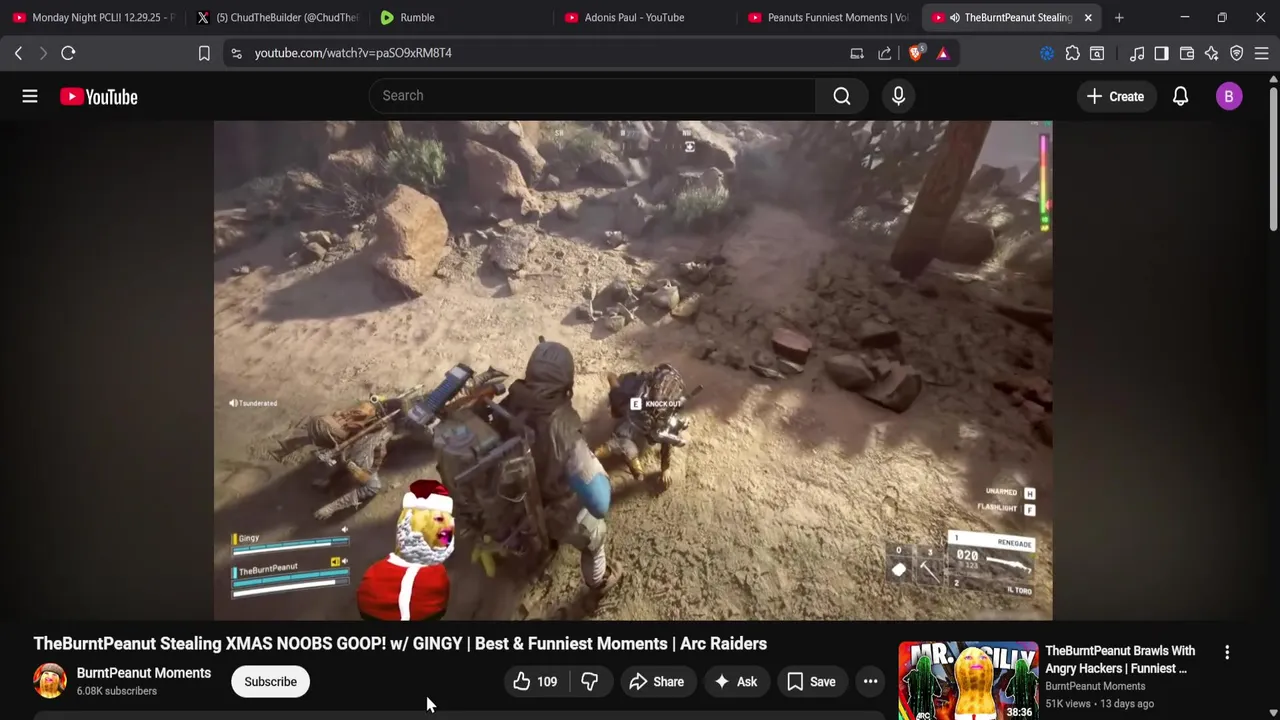Click the Ask button
1280x720 pixels.
point(735,682)
